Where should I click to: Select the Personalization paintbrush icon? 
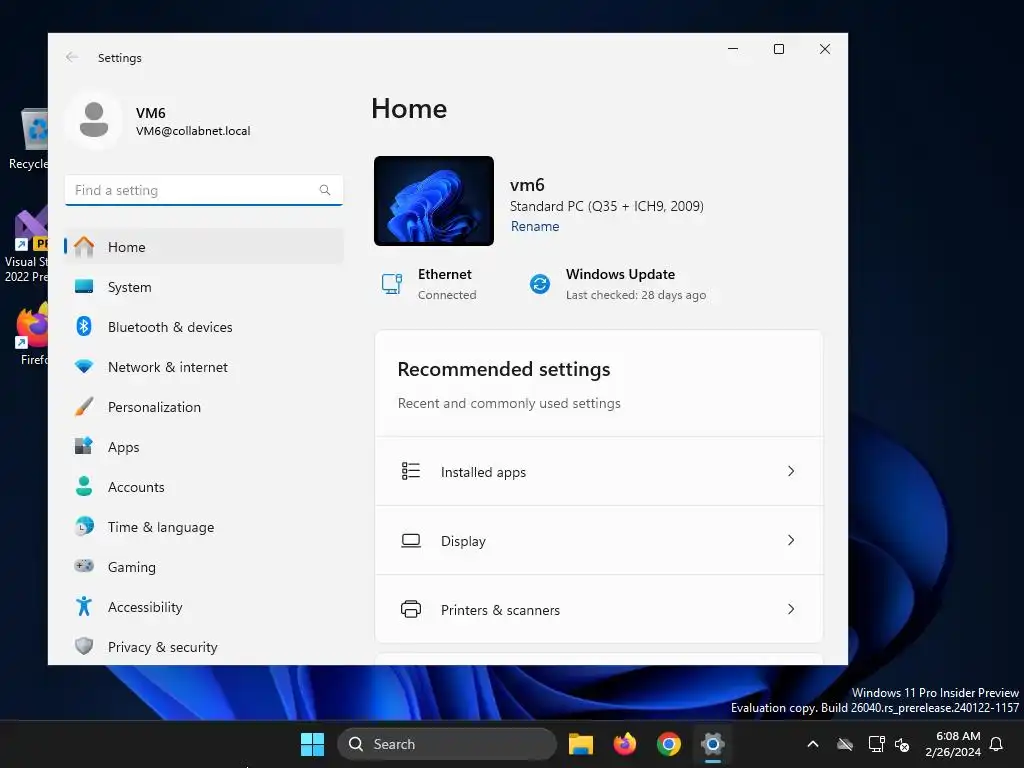coord(84,407)
